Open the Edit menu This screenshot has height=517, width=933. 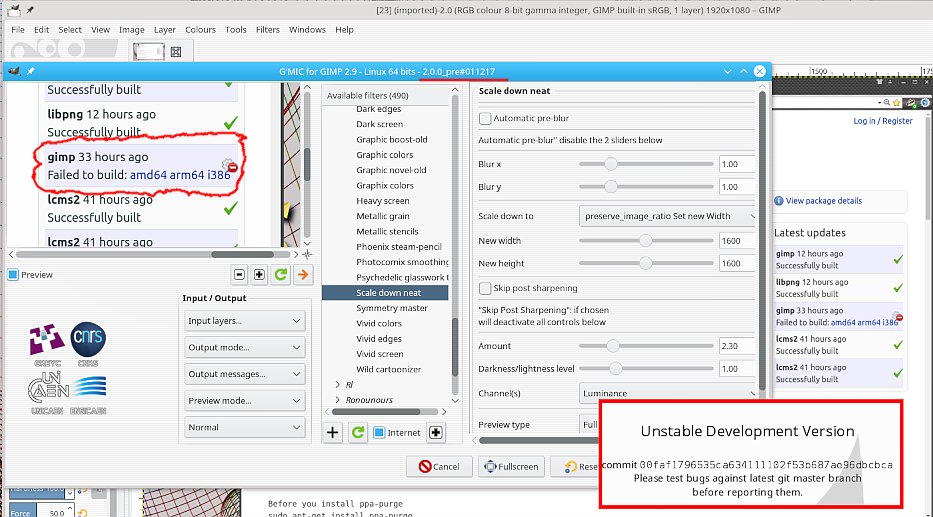coord(42,30)
